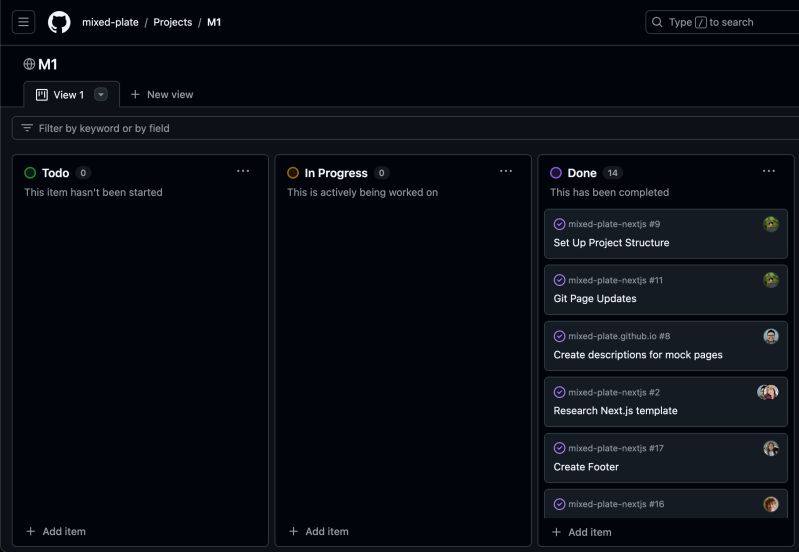The image size is (799, 552).
Task: Click closed-issue icon on Research Next.js template
Action: tap(560, 392)
